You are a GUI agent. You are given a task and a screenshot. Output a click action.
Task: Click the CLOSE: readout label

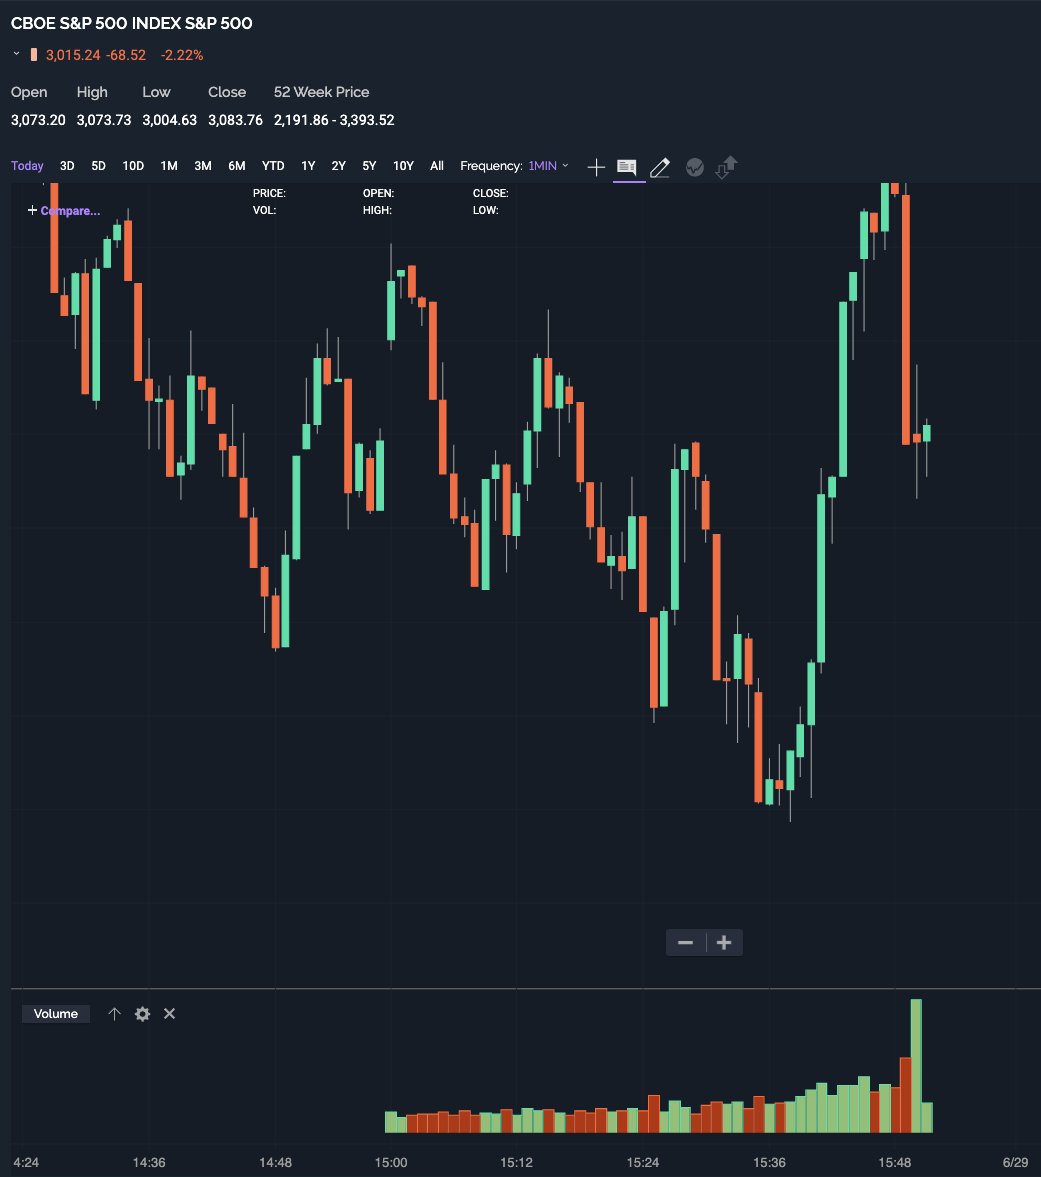(491, 194)
